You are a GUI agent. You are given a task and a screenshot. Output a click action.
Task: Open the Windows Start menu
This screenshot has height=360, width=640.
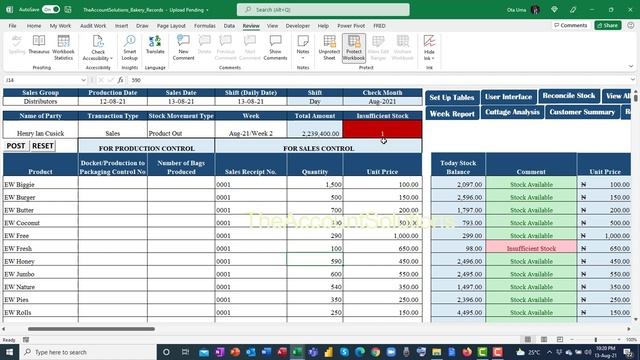tap(9, 352)
